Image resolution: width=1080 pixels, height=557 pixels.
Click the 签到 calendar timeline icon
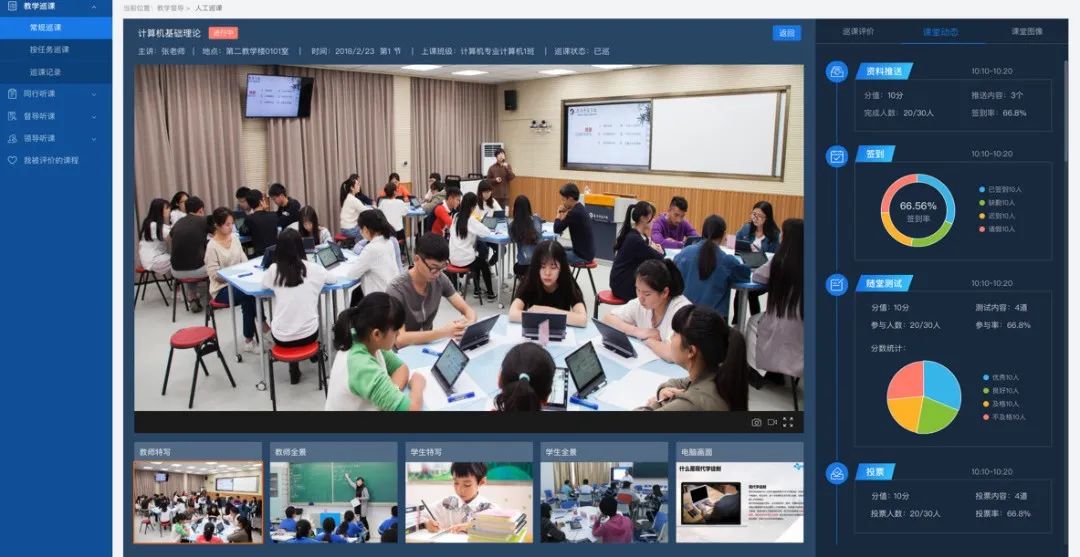(x=837, y=156)
